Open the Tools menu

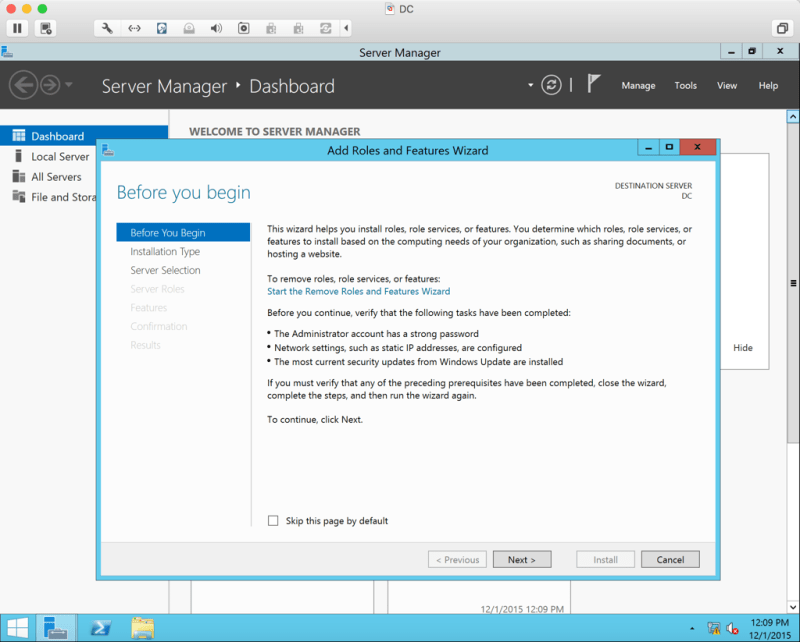[685, 86]
